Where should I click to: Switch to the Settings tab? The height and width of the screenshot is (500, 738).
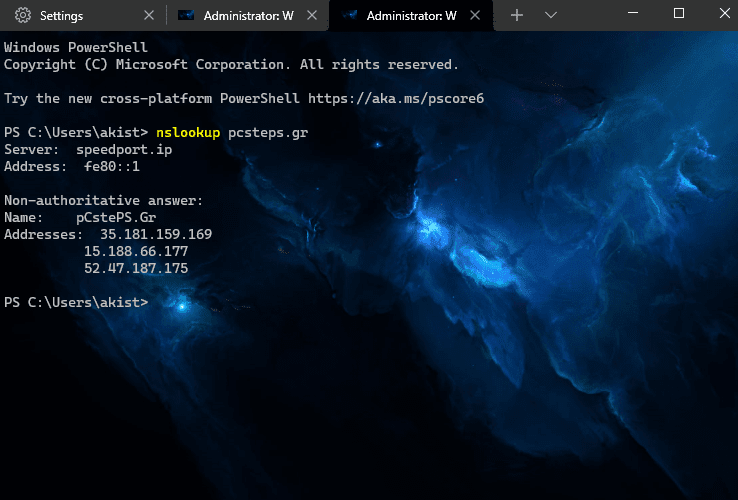[82, 16]
